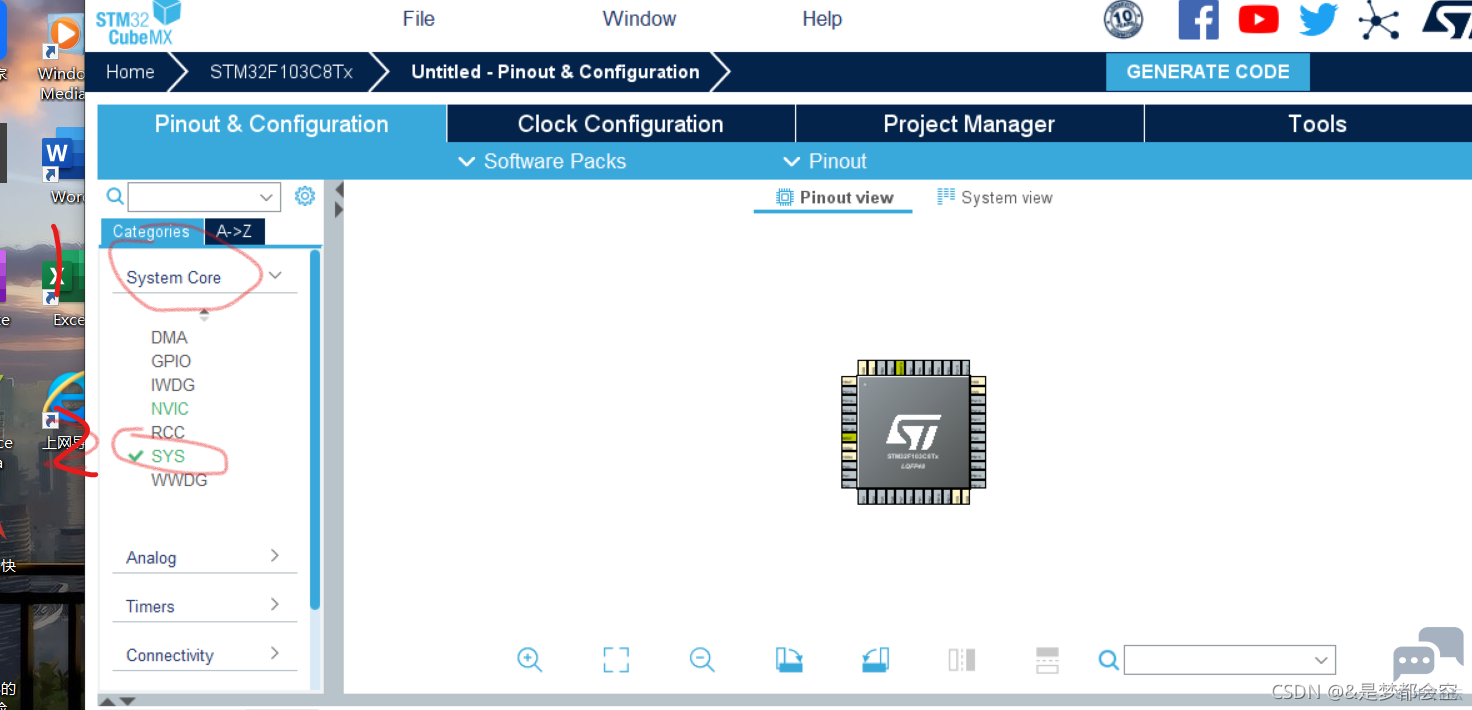Collapse the System Core category

tap(275, 276)
